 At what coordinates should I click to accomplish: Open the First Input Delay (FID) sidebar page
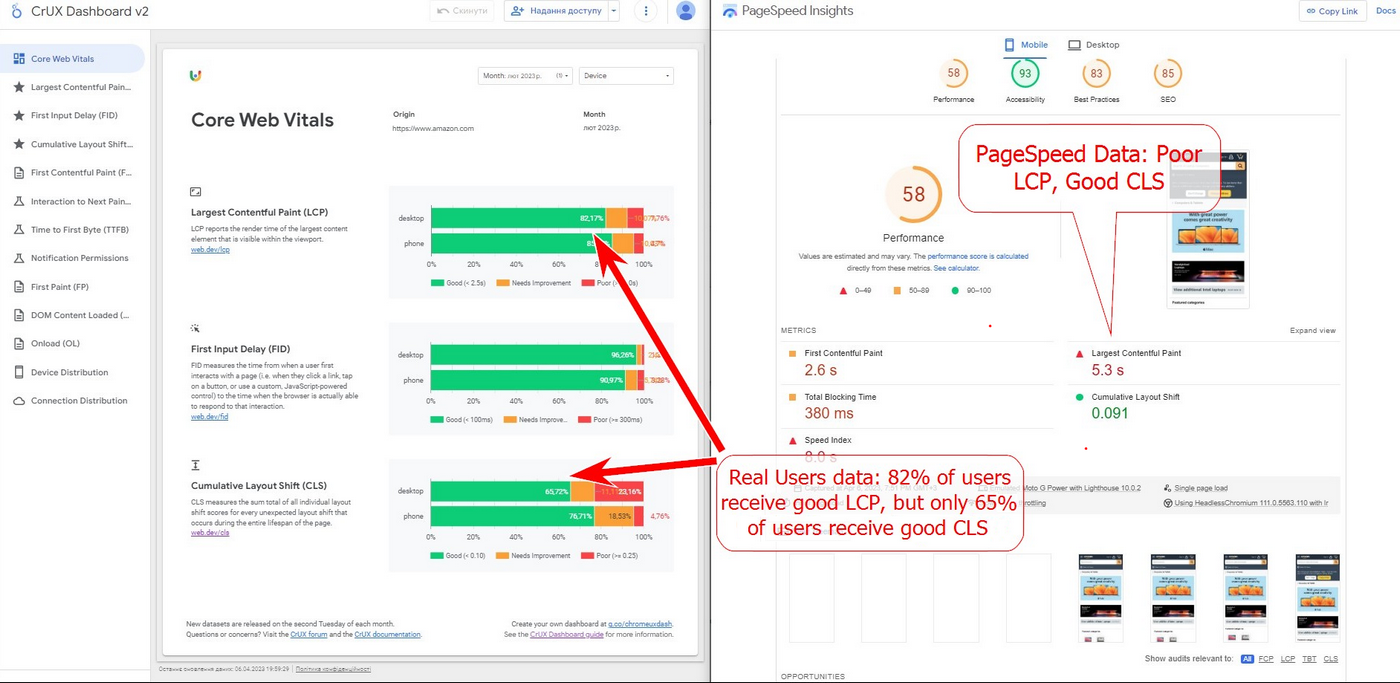click(x=72, y=116)
